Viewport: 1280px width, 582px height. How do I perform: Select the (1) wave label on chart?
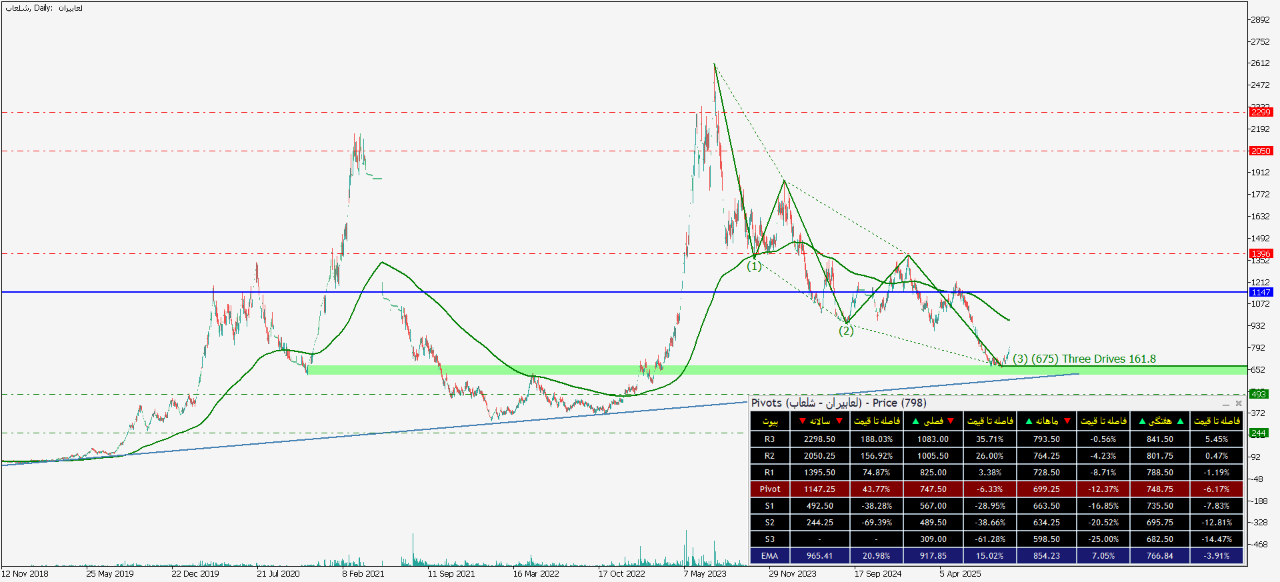tap(754, 267)
